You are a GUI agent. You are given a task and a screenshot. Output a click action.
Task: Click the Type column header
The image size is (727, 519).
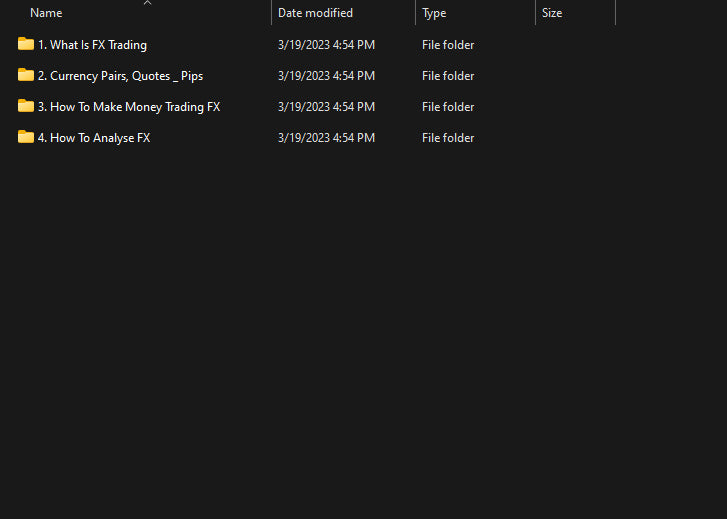click(434, 13)
